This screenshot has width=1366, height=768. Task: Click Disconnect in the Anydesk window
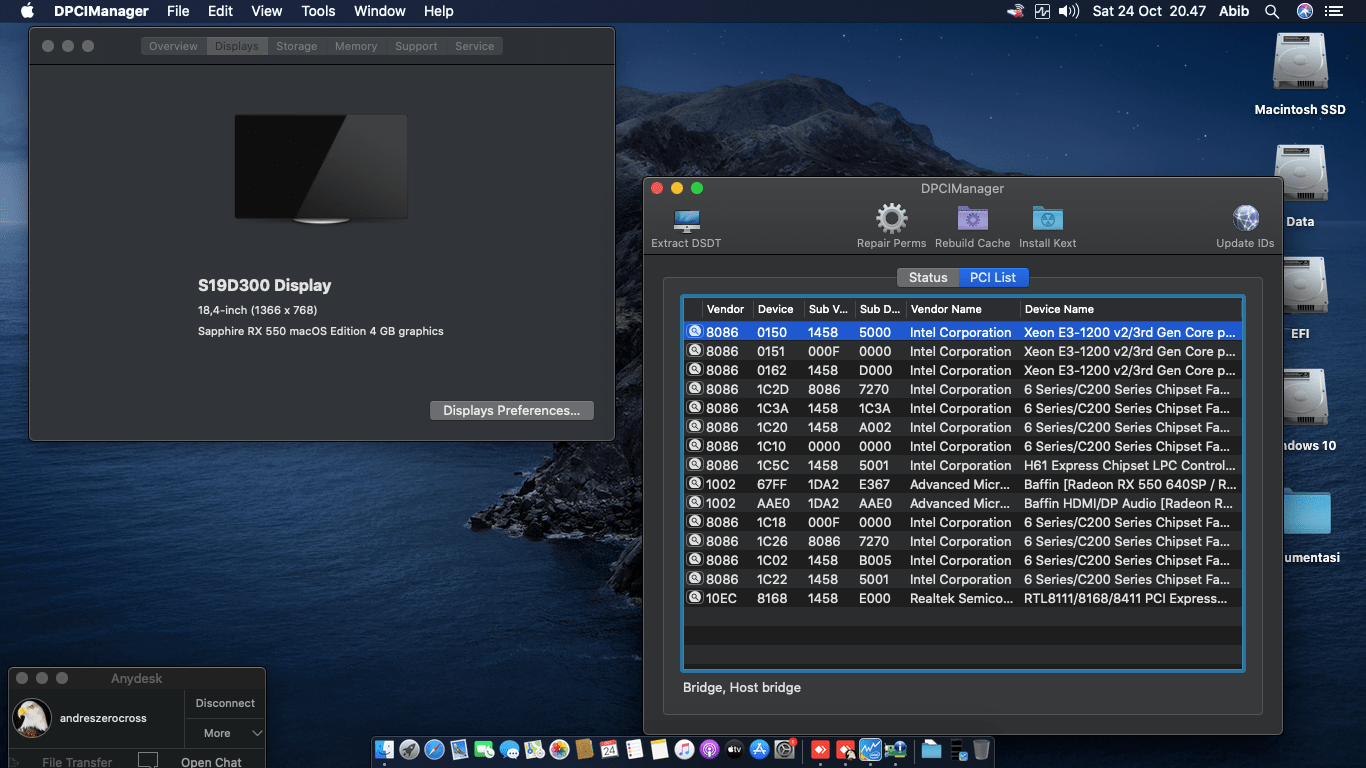pos(225,703)
